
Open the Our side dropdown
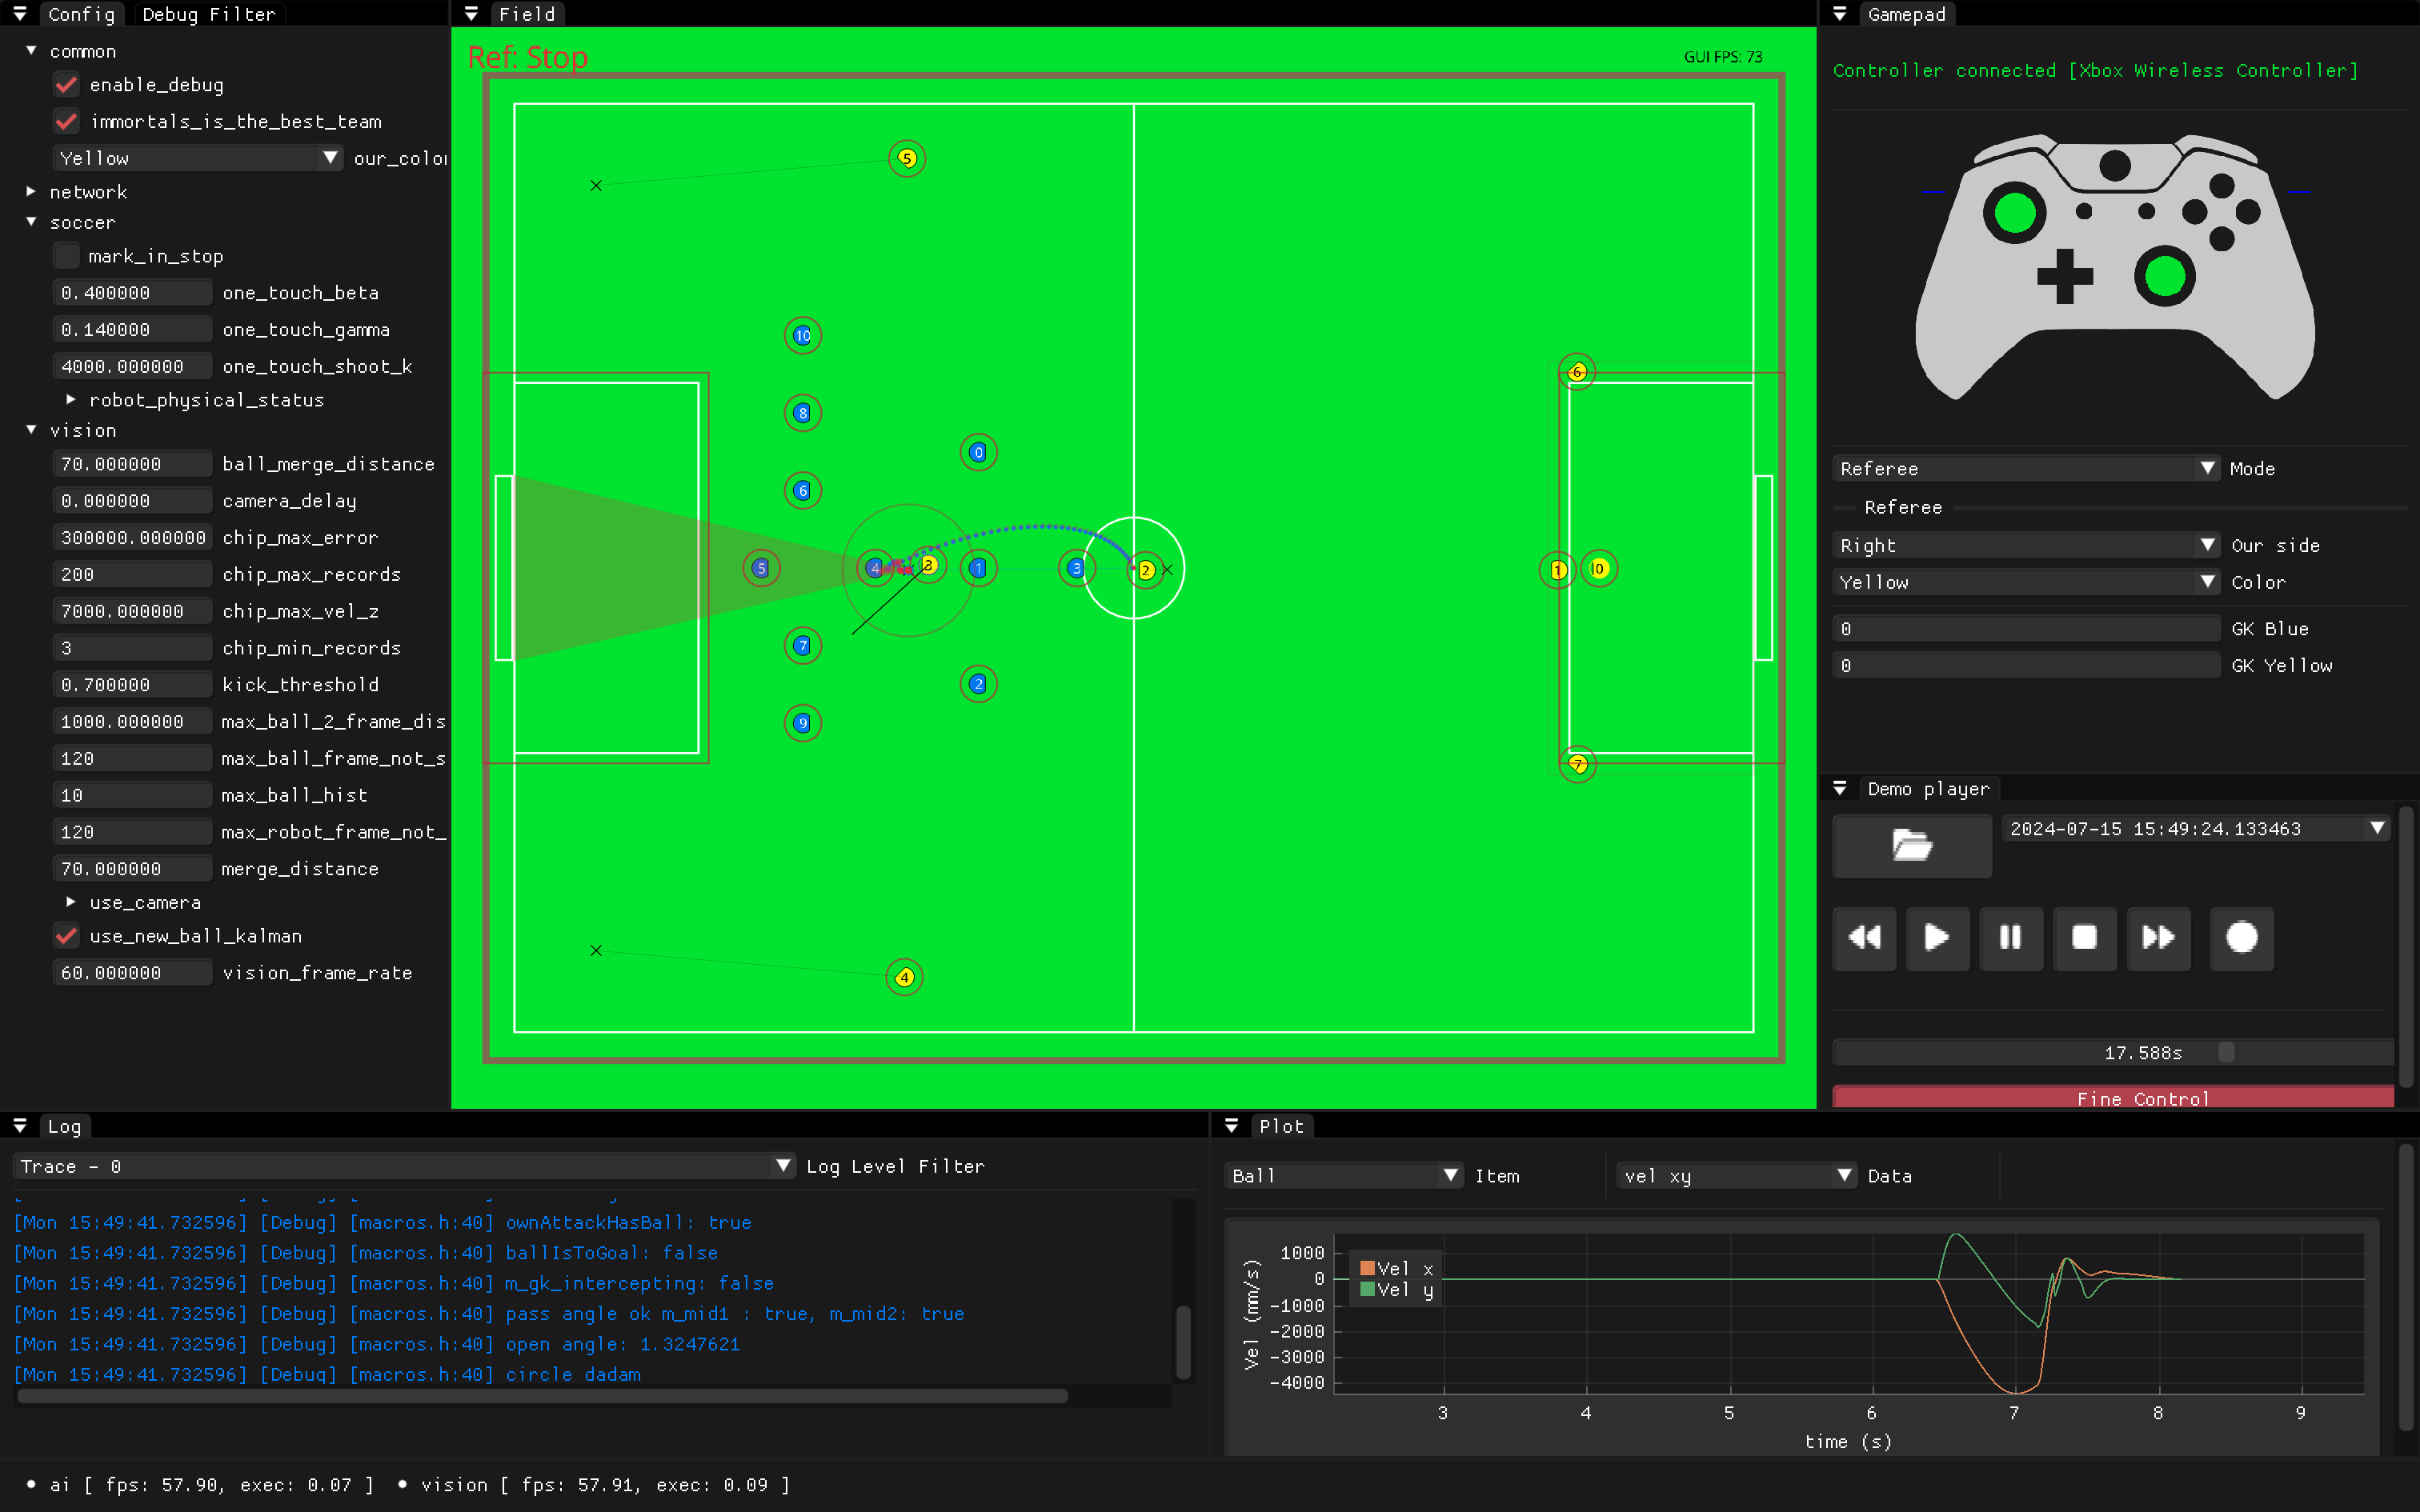point(2025,545)
